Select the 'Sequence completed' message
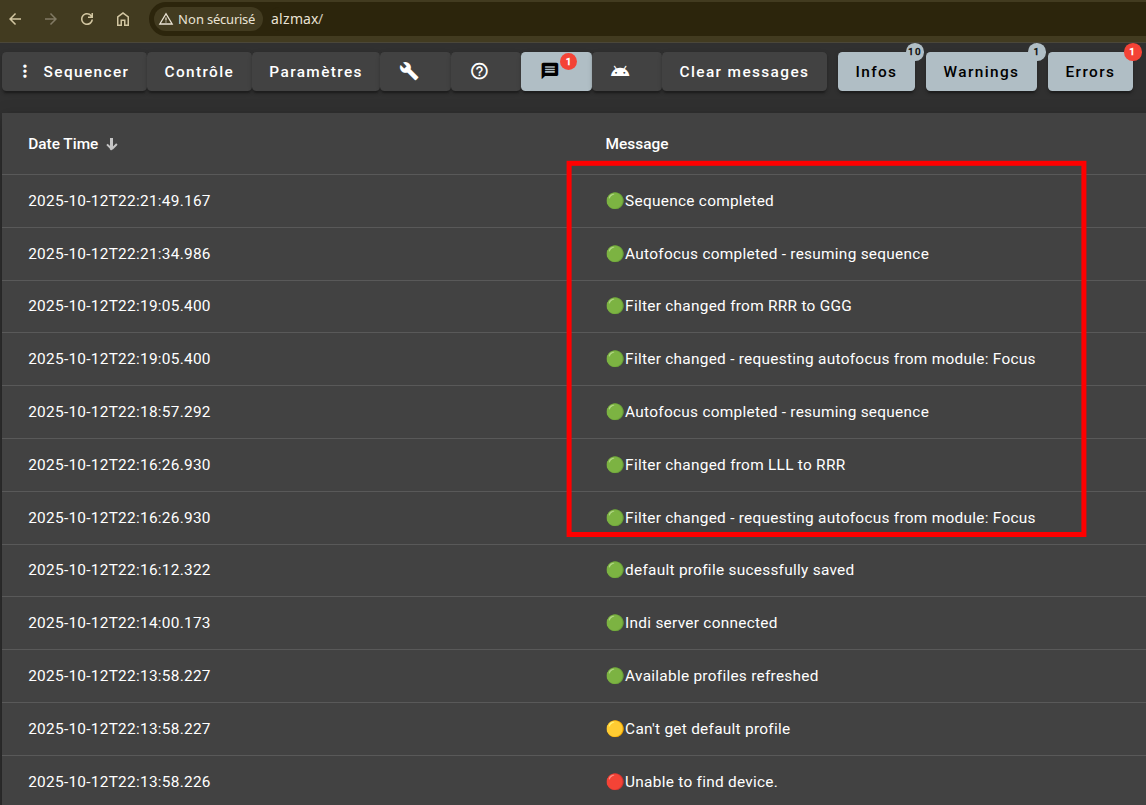 [699, 201]
